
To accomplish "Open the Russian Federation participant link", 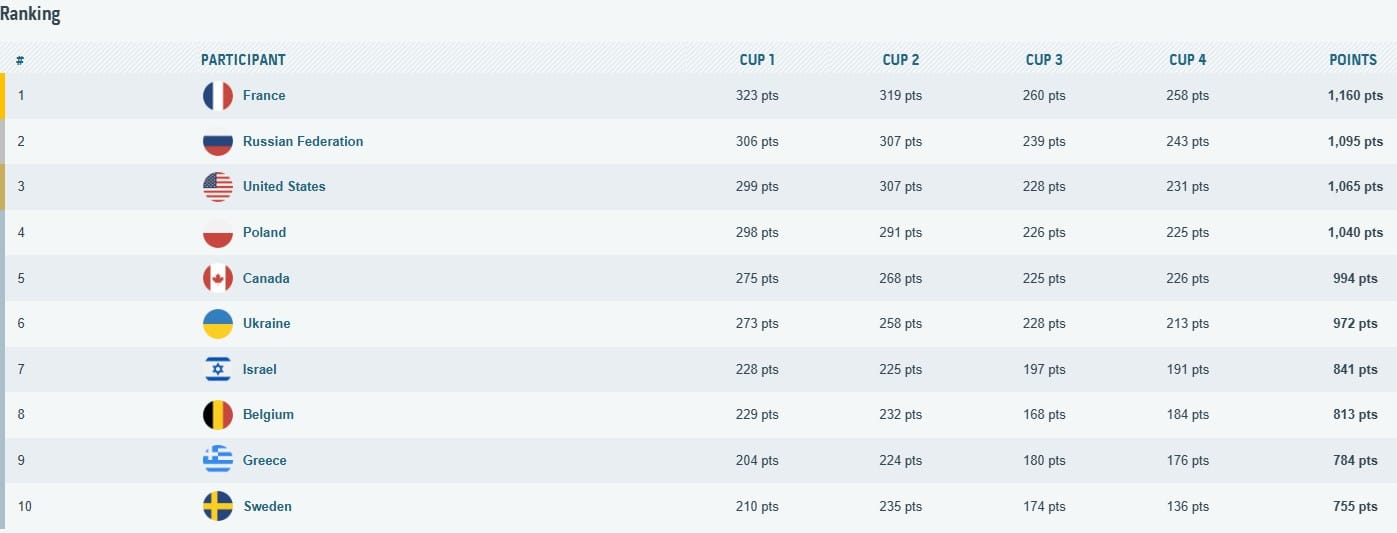I will pyautogui.click(x=303, y=142).
